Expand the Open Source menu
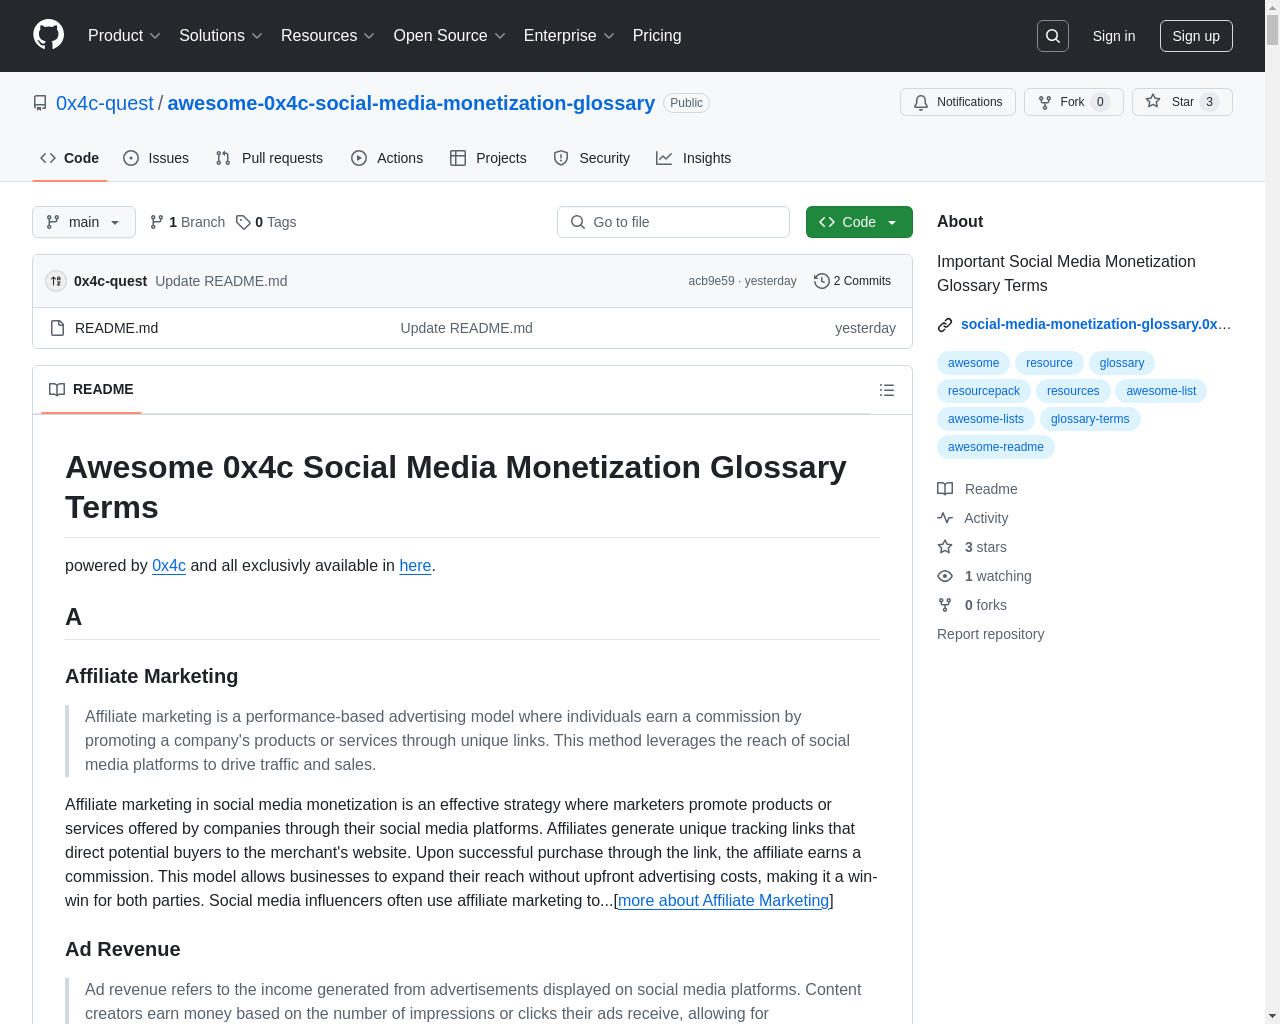Viewport: 1280px width, 1024px height. pyautogui.click(x=450, y=36)
